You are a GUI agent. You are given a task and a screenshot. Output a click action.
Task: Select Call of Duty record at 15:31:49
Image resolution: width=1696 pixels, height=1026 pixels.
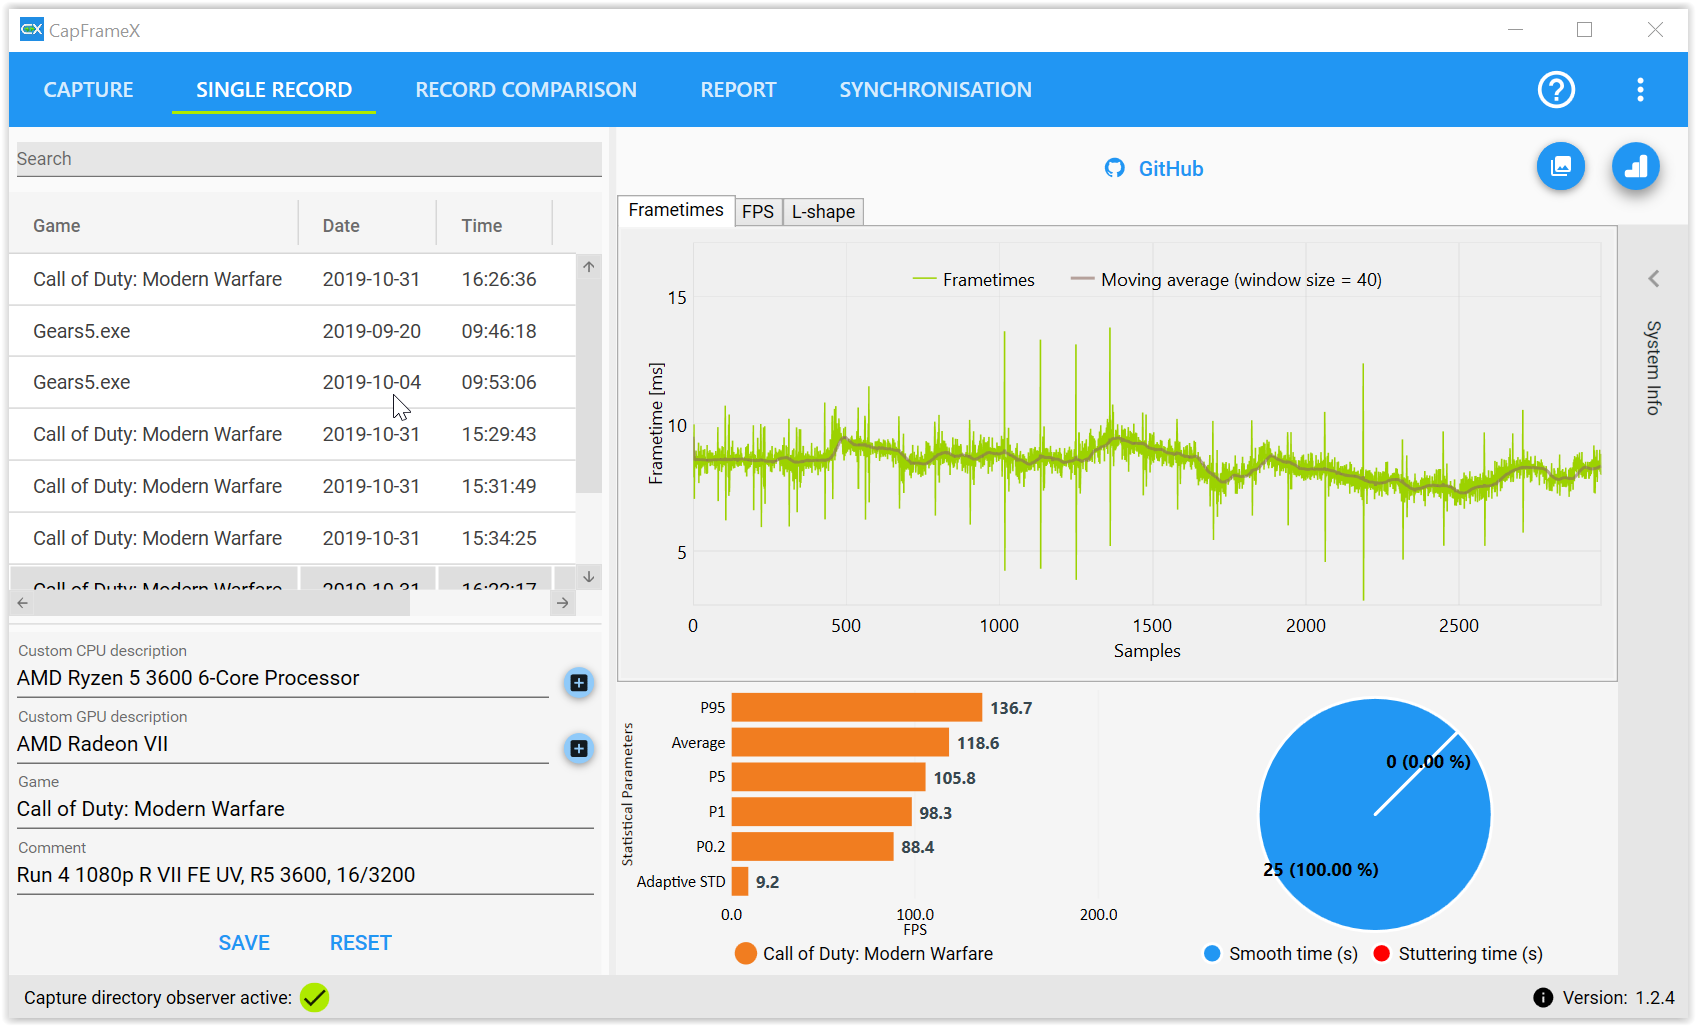293,486
